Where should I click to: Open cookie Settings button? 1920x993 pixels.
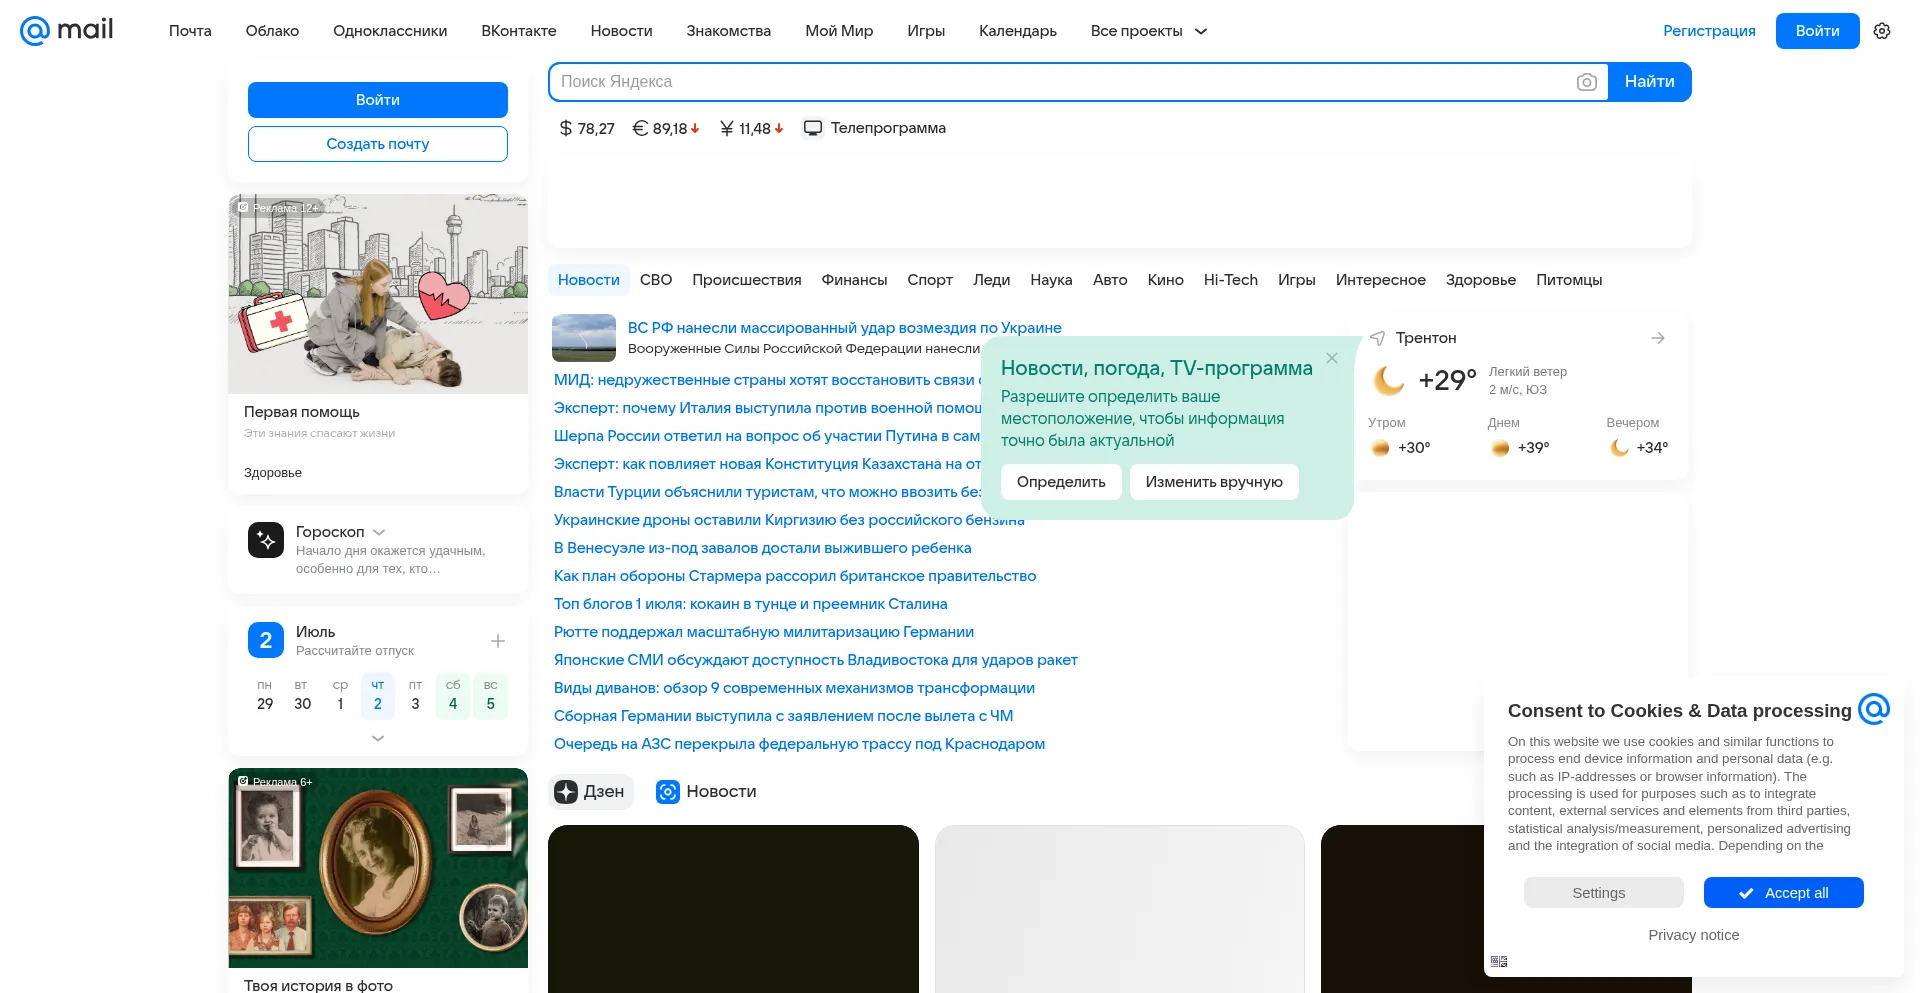click(1603, 893)
